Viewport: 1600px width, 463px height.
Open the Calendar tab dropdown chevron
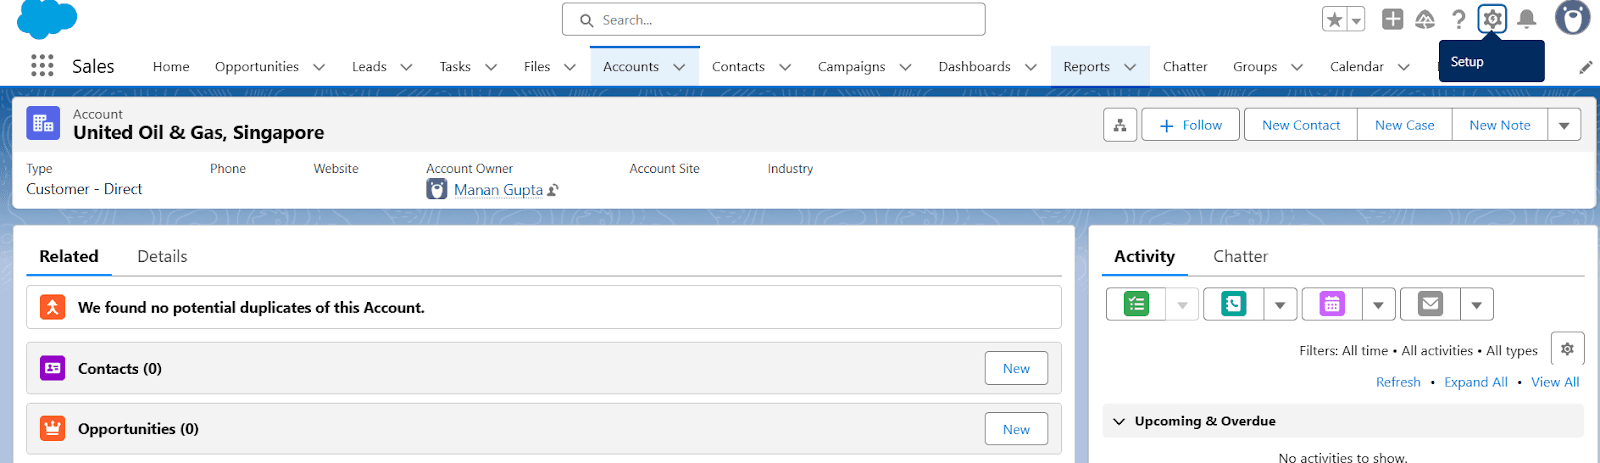point(1404,67)
